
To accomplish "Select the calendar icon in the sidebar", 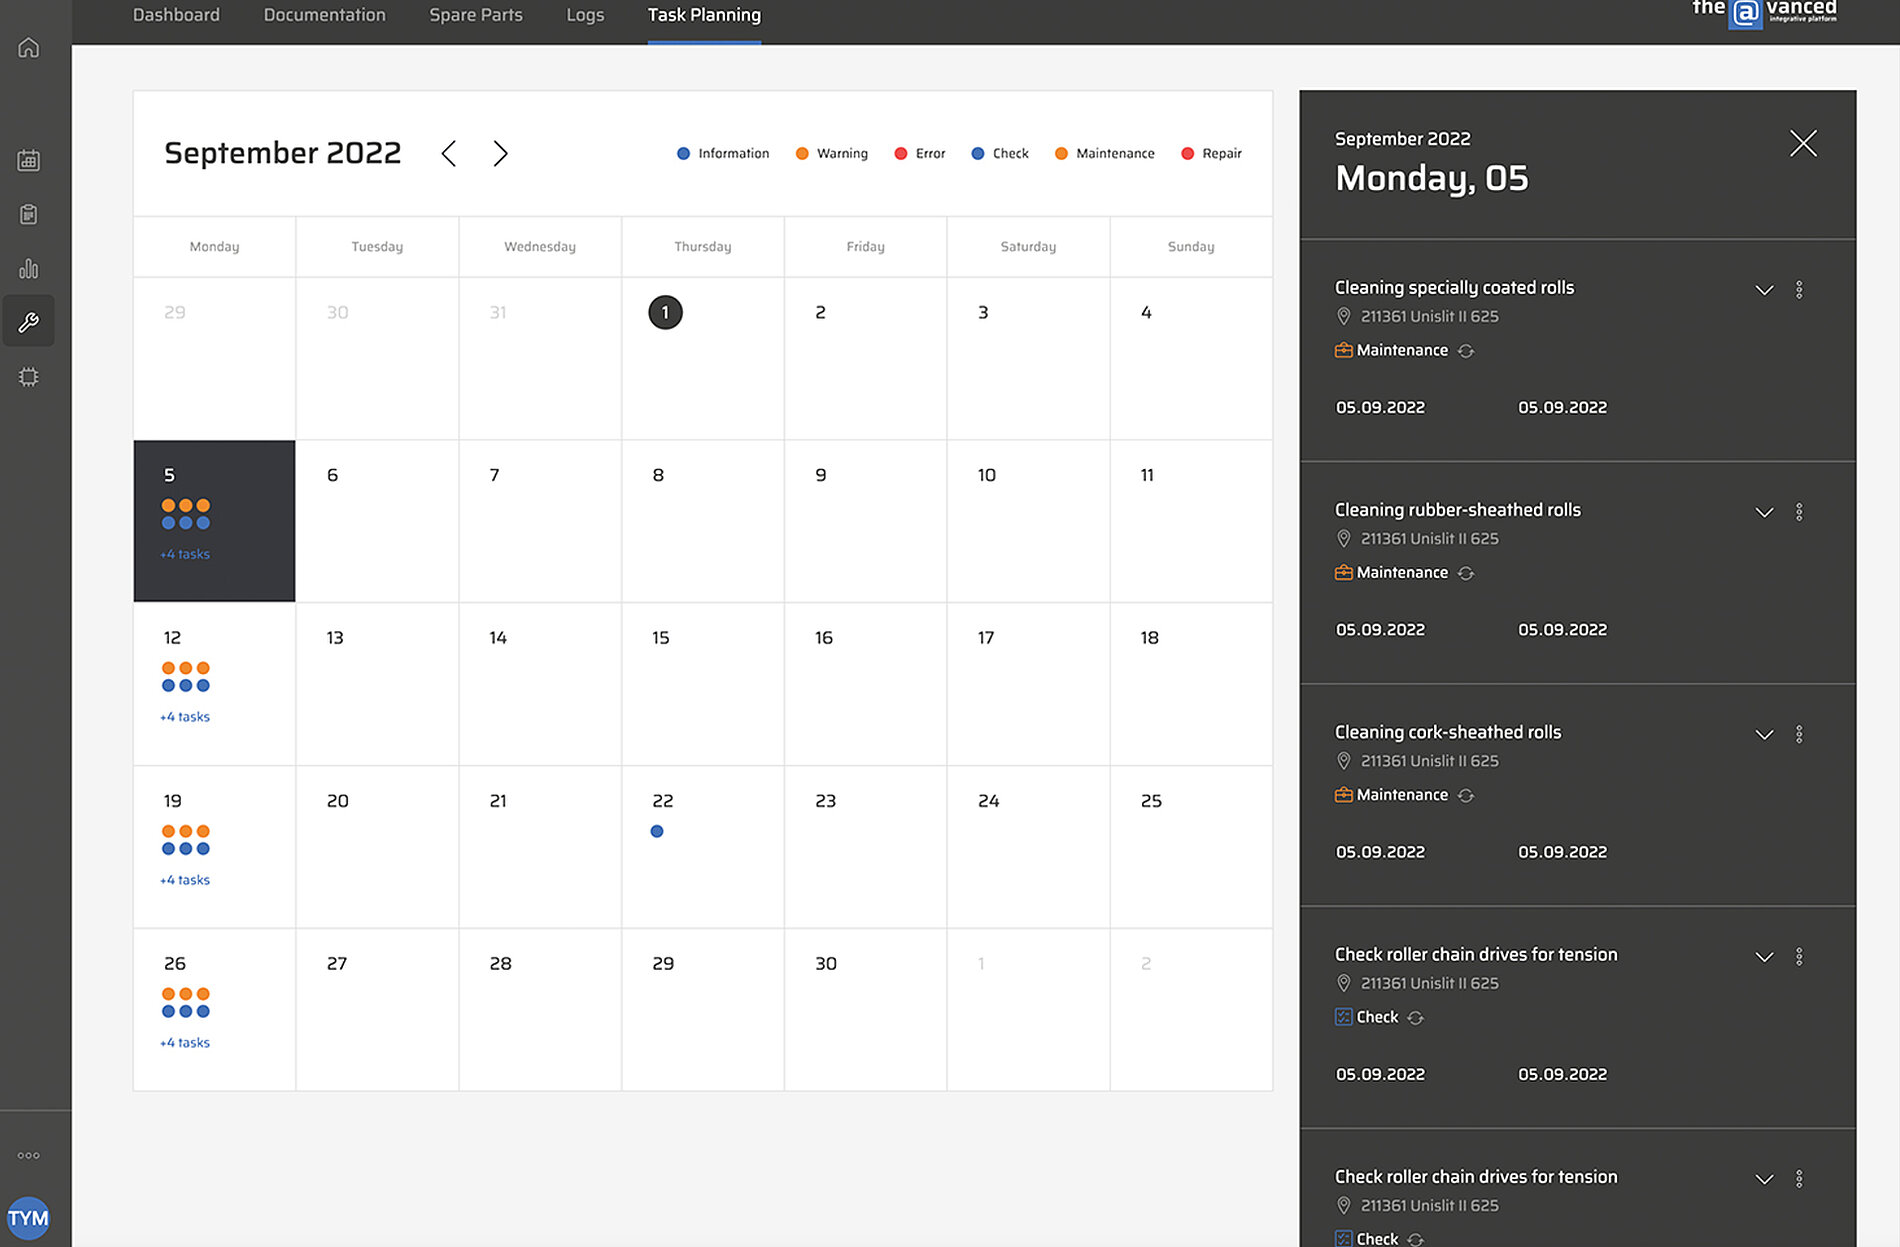I will (29, 160).
